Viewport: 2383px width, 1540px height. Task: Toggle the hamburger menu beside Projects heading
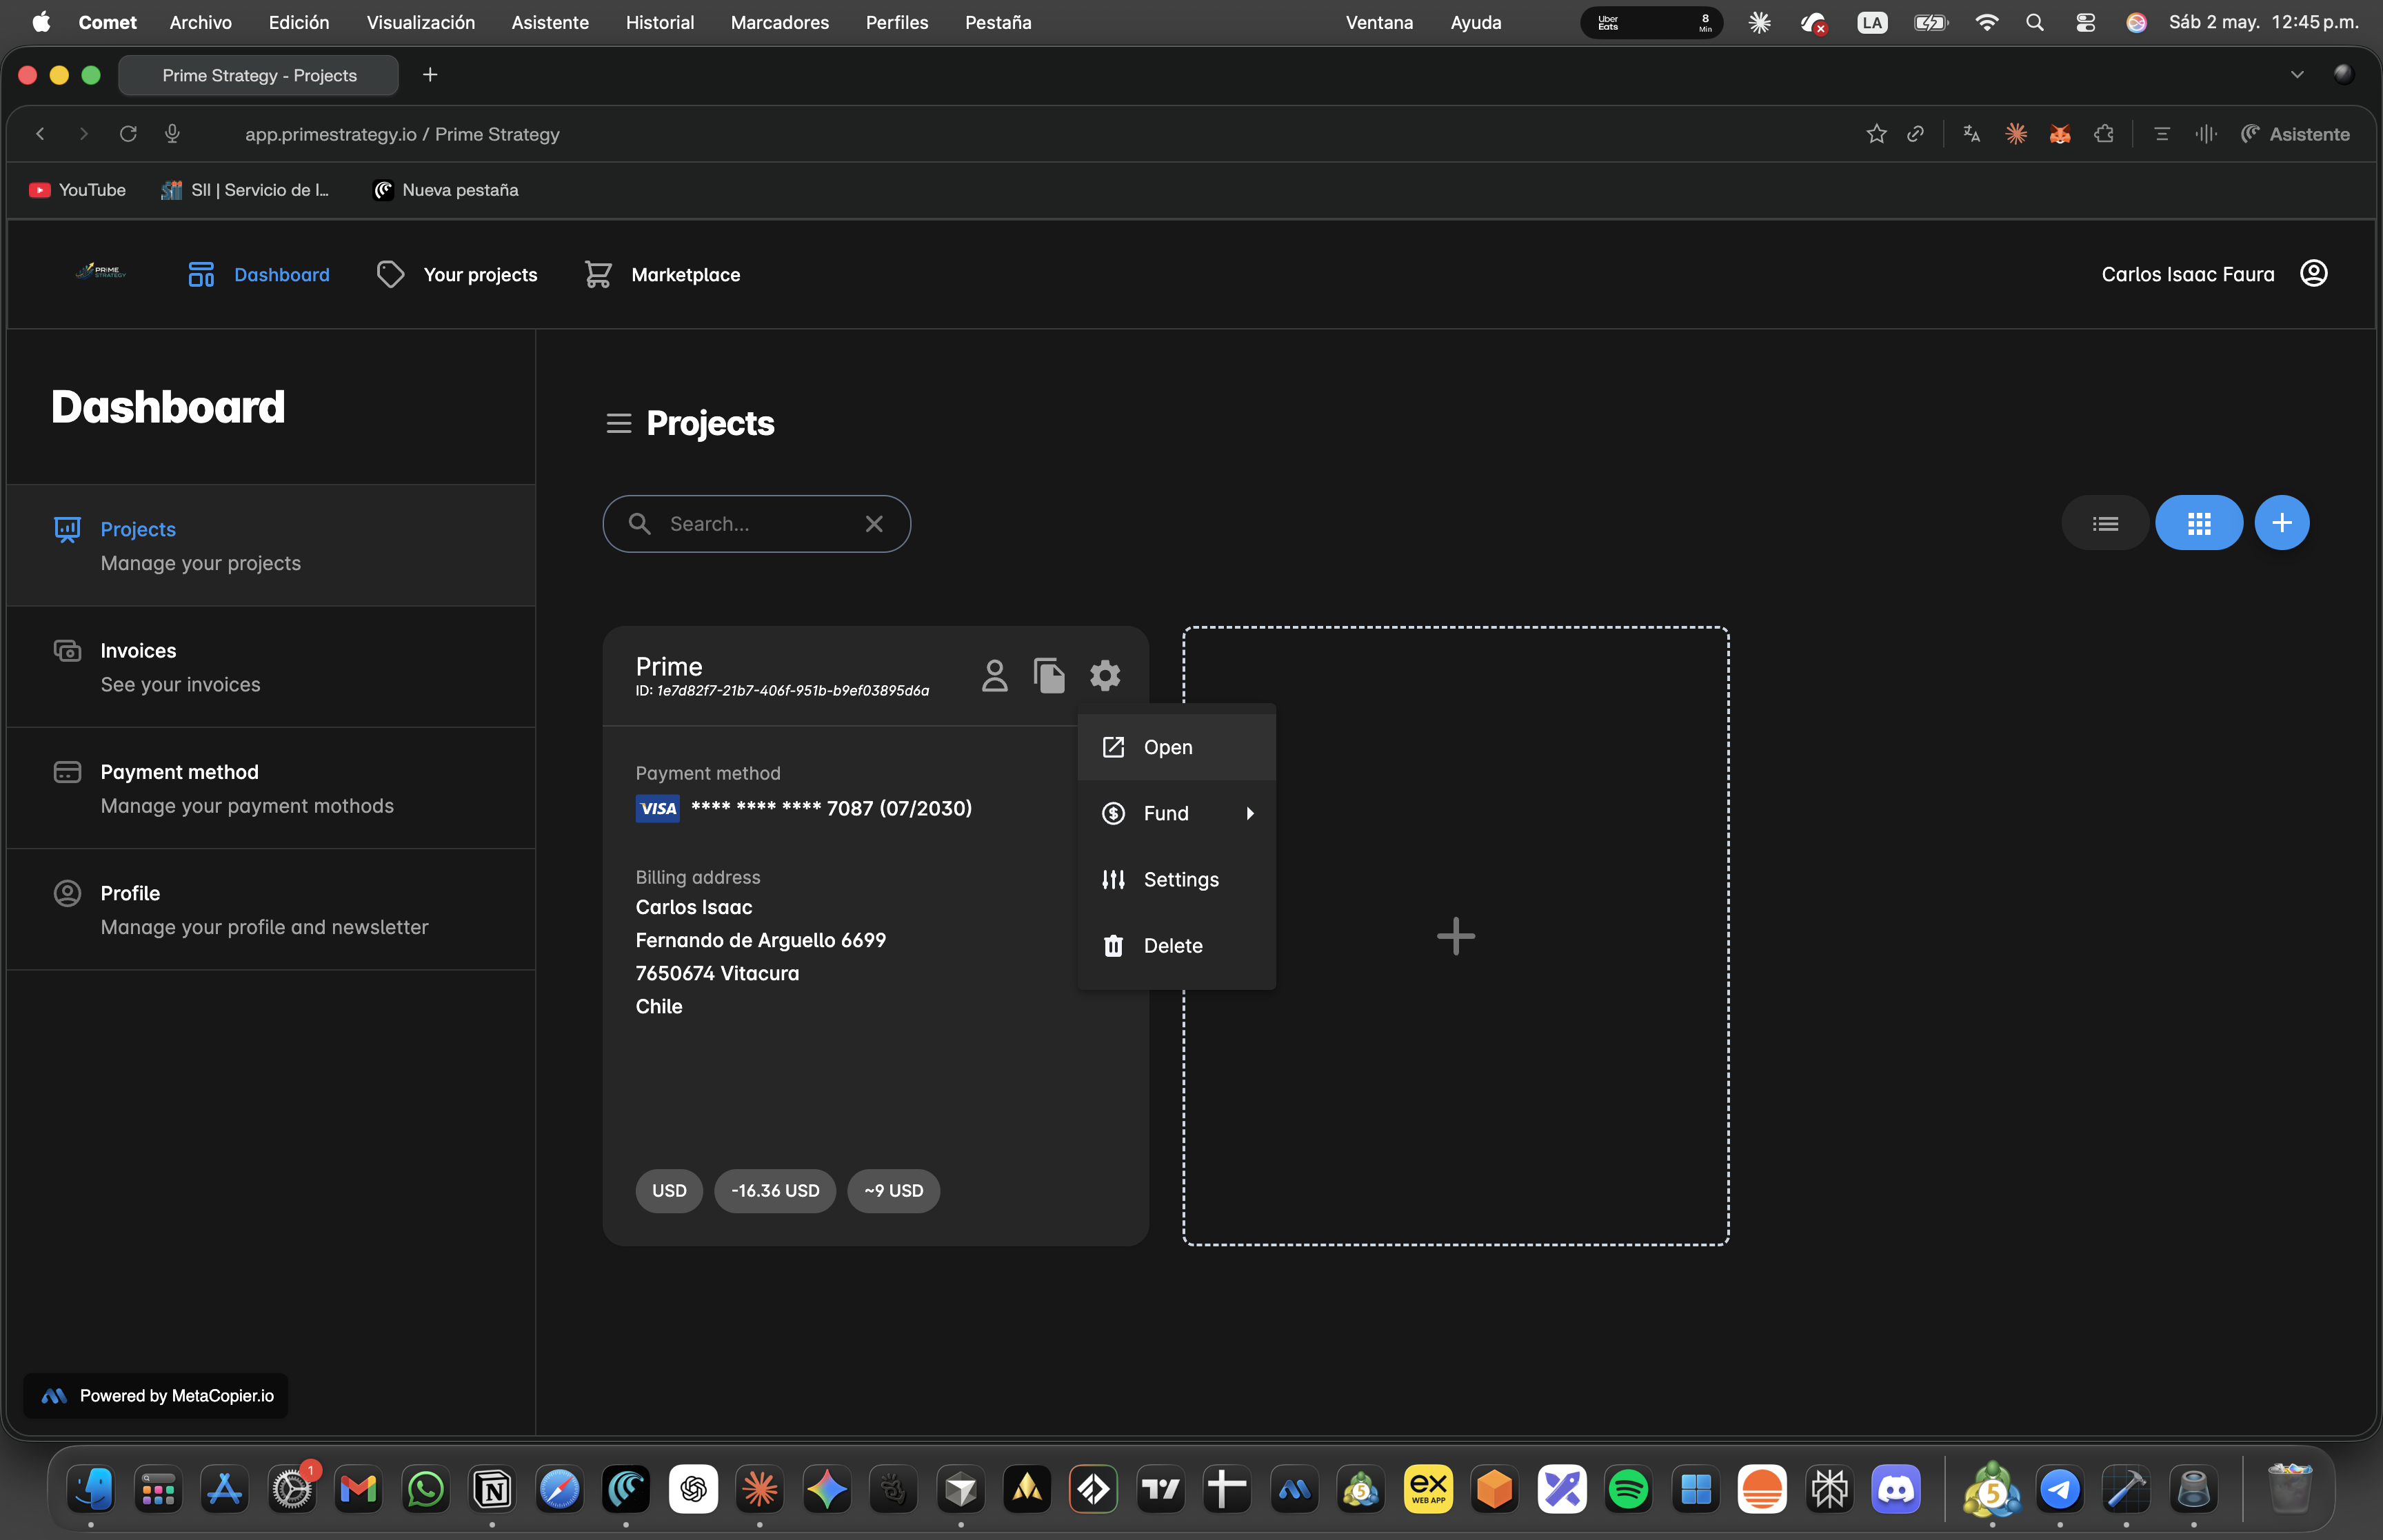coord(619,424)
